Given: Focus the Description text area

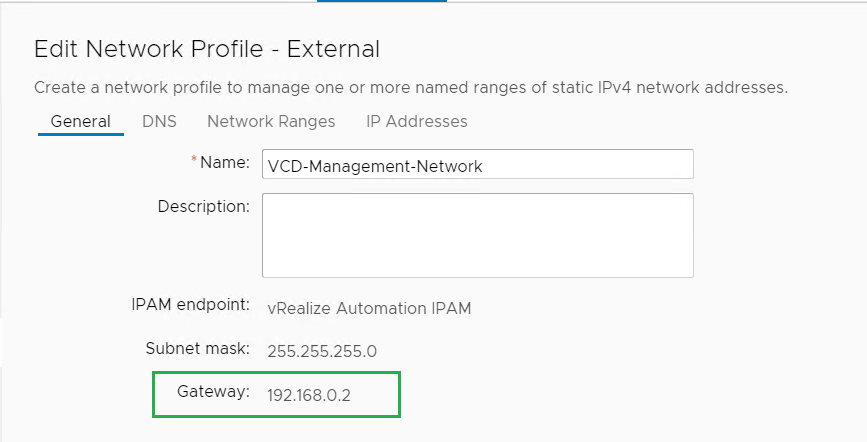Looking at the screenshot, I should pos(477,235).
